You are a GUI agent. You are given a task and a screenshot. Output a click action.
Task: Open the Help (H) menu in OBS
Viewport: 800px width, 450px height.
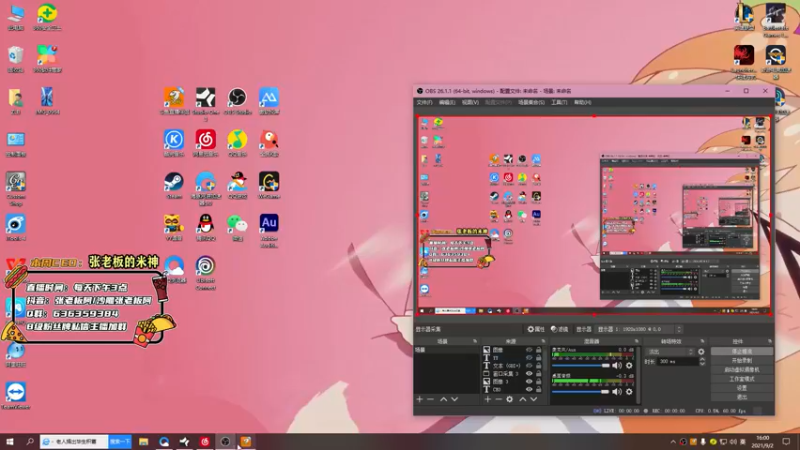point(583,103)
